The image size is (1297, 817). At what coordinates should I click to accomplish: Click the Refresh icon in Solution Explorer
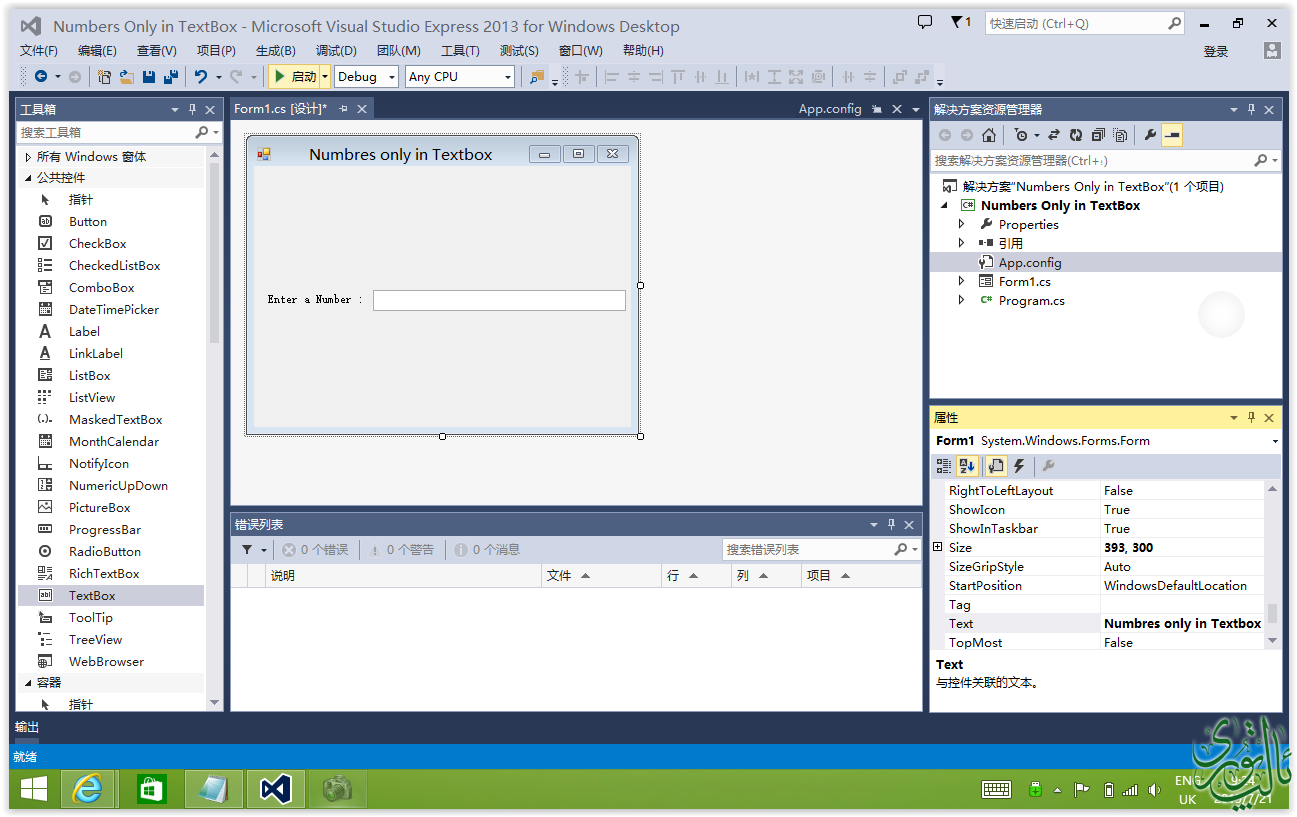click(x=1076, y=135)
